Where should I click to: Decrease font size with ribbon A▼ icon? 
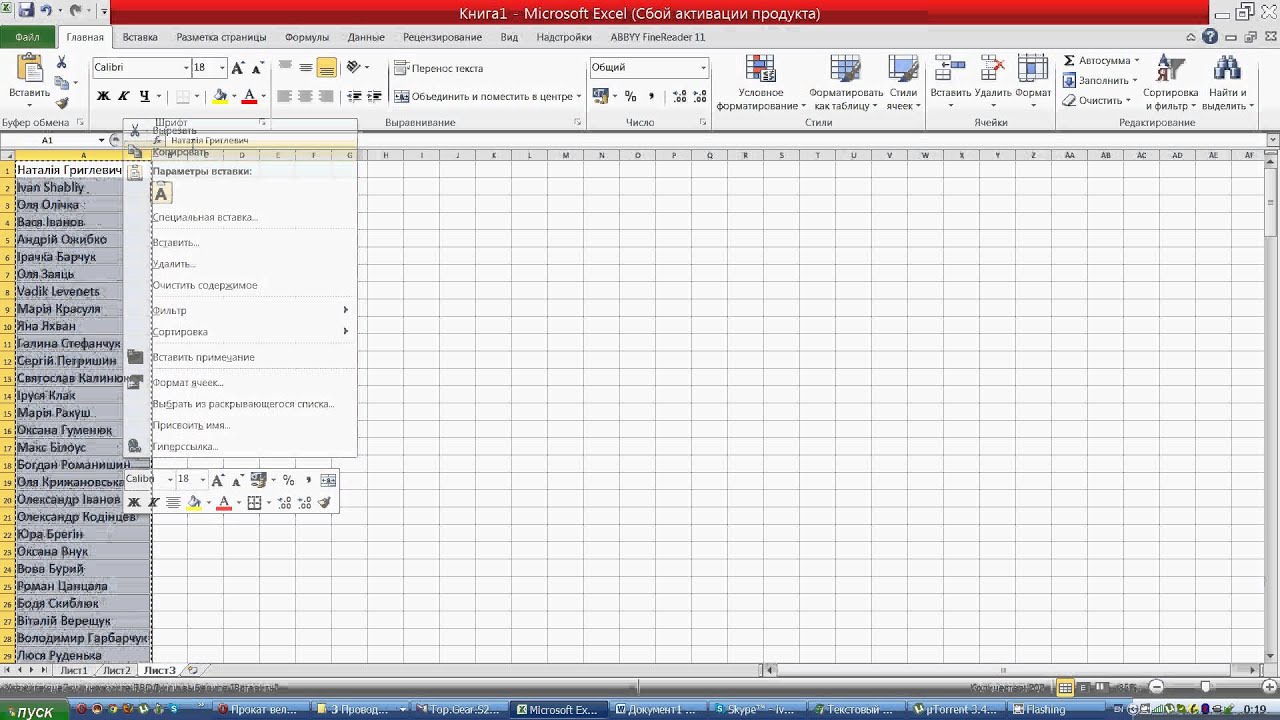point(257,68)
